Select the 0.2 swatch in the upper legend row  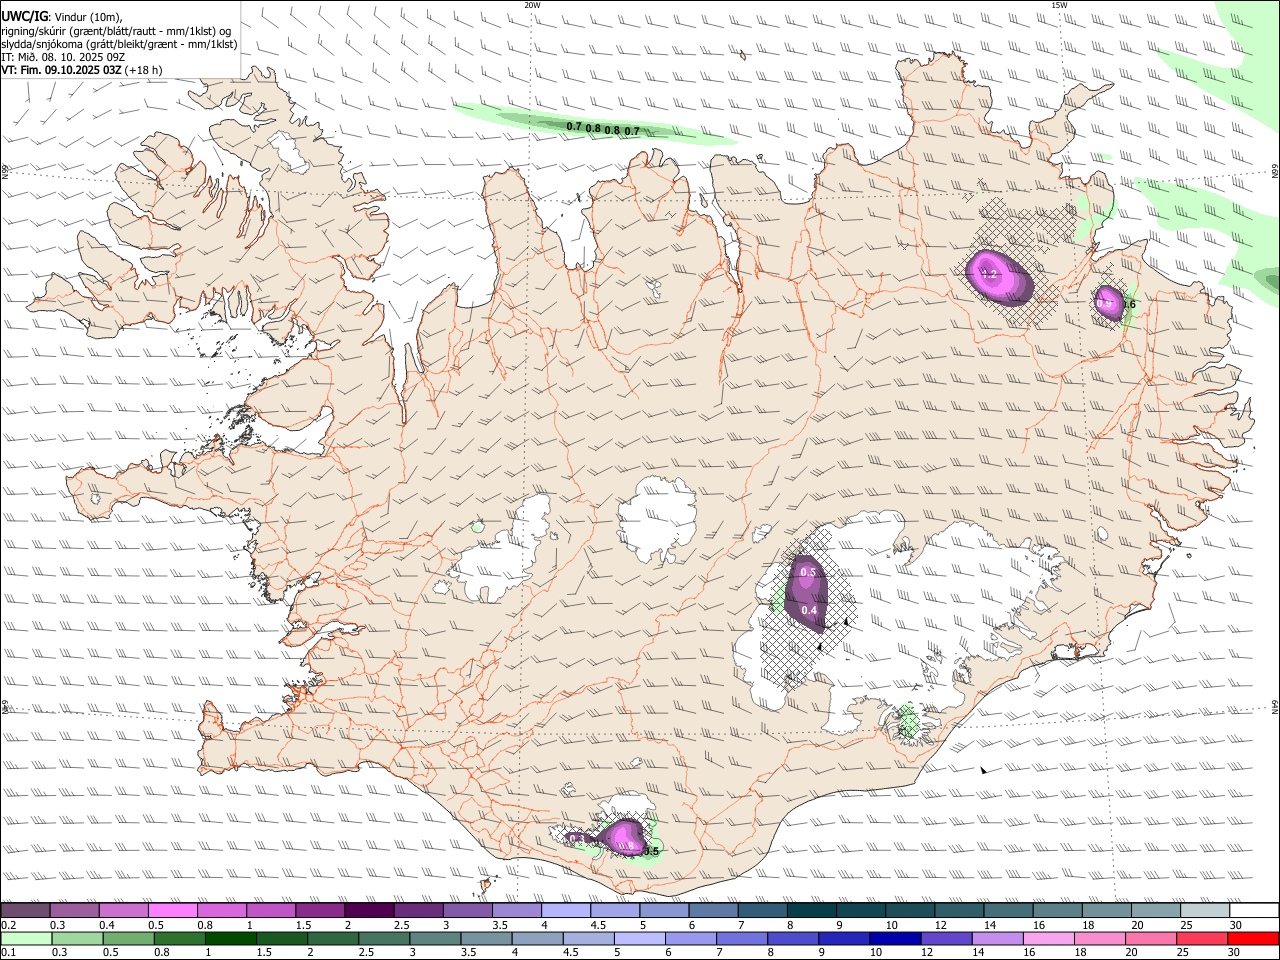[x=25, y=911]
